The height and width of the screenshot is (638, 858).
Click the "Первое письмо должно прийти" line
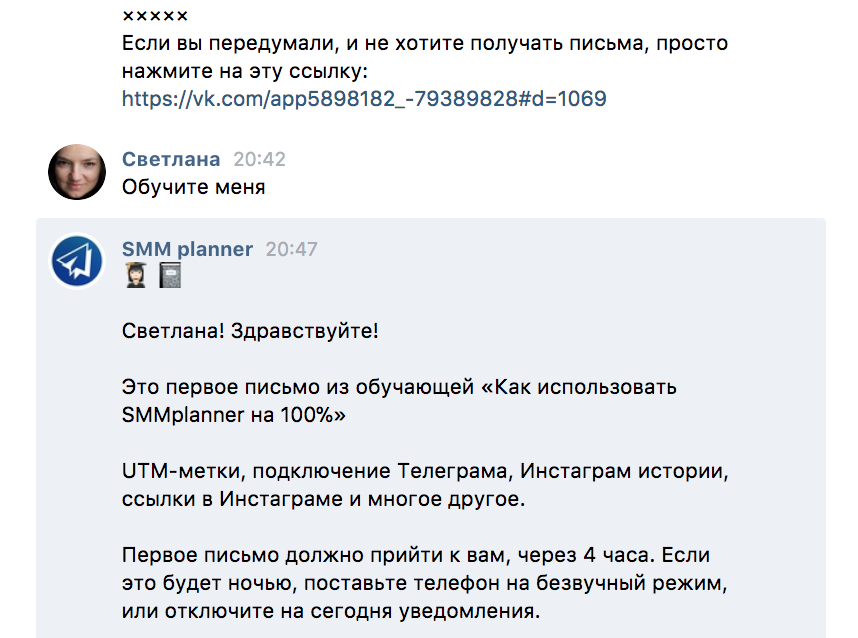click(x=416, y=555)
